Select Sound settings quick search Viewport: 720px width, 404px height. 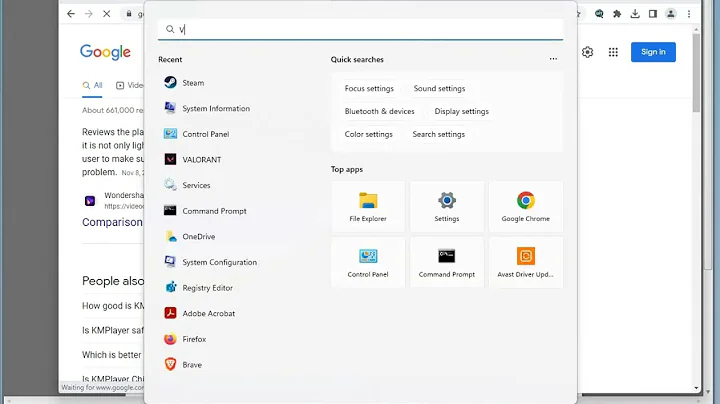tap(439, 88)
